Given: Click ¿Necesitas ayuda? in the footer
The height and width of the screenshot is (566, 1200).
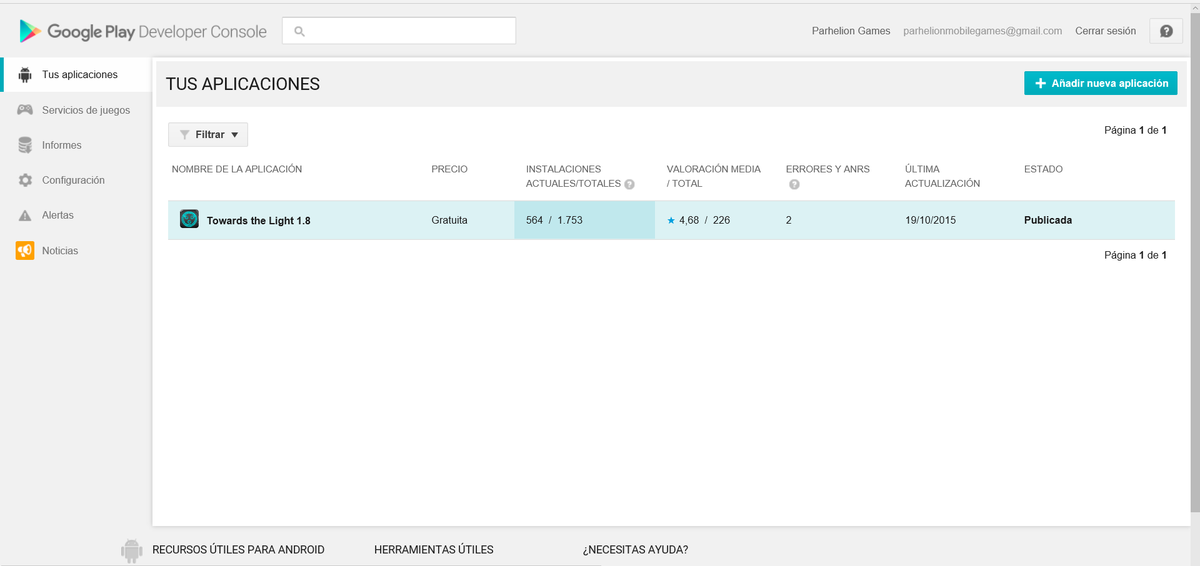Looking at the screenshot, I should pos(635,550).
